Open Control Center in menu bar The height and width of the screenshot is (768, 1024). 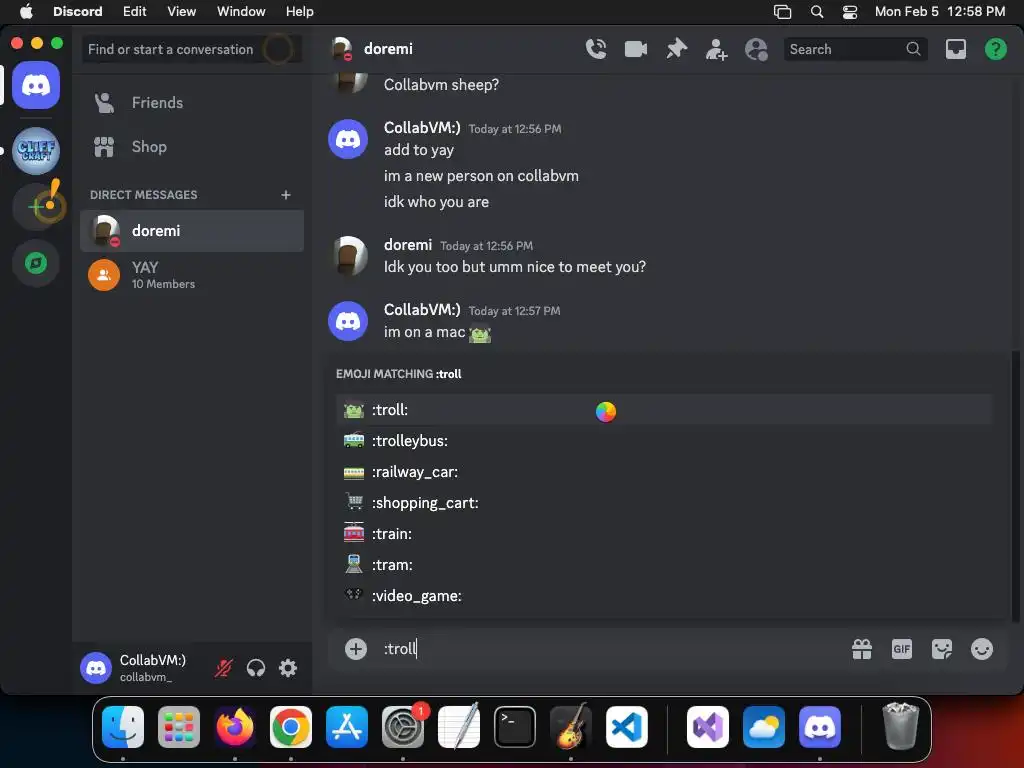pos(850,11)
